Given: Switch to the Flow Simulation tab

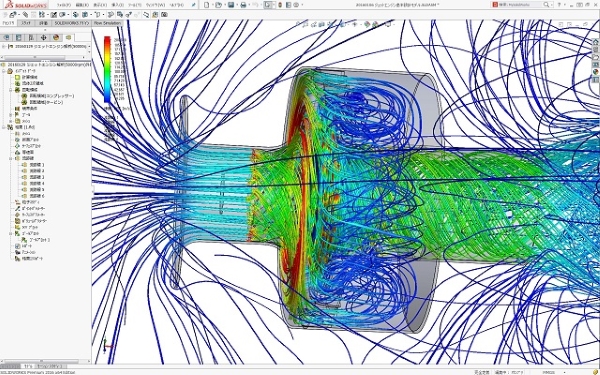Looking at the screenshot, I should coord(107,23).
